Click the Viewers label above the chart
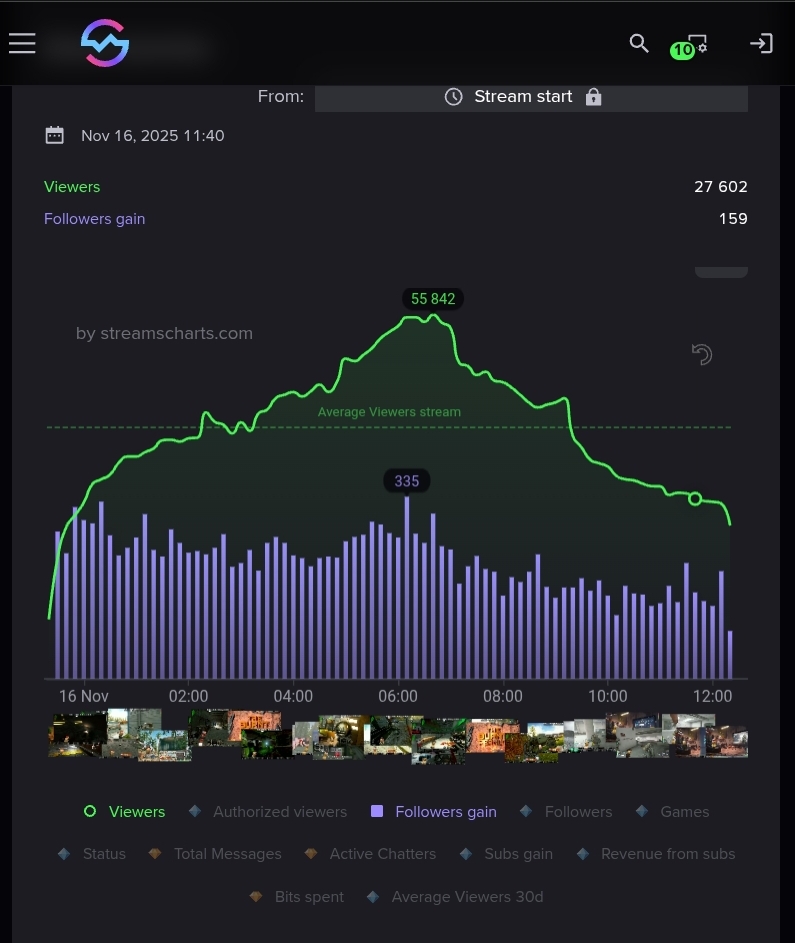Viewport: 795px width, 943px height. [72, 186]
